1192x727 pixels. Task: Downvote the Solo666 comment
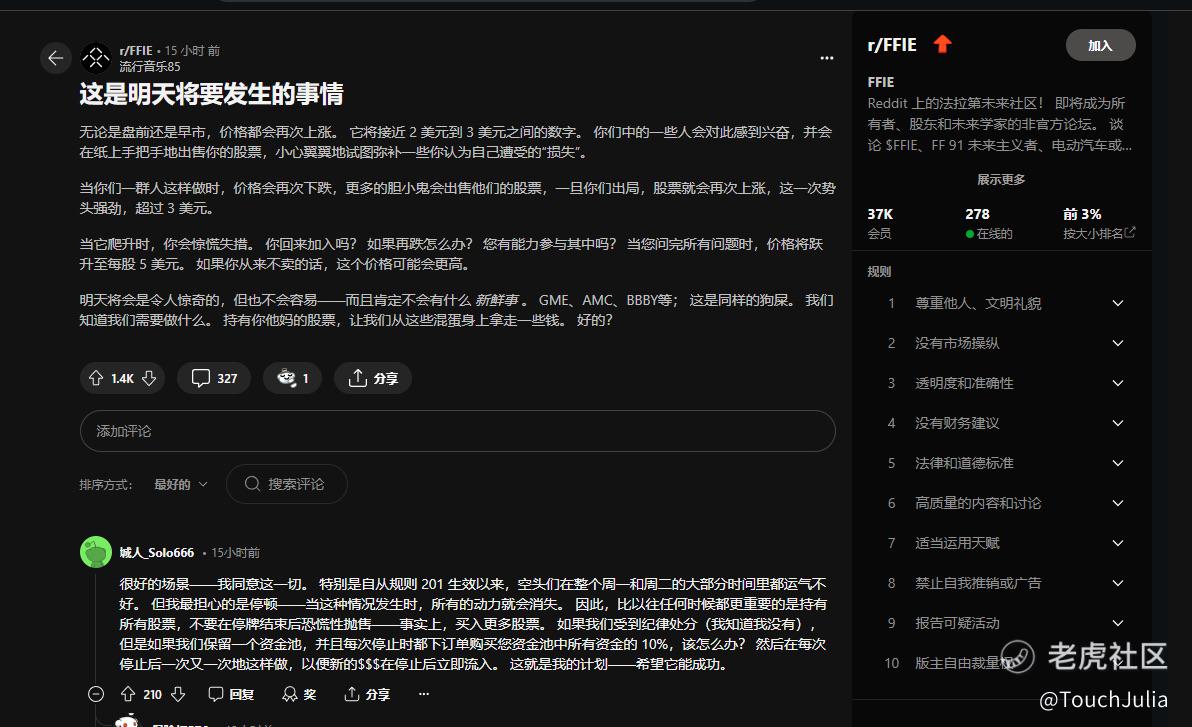(178, 694)
